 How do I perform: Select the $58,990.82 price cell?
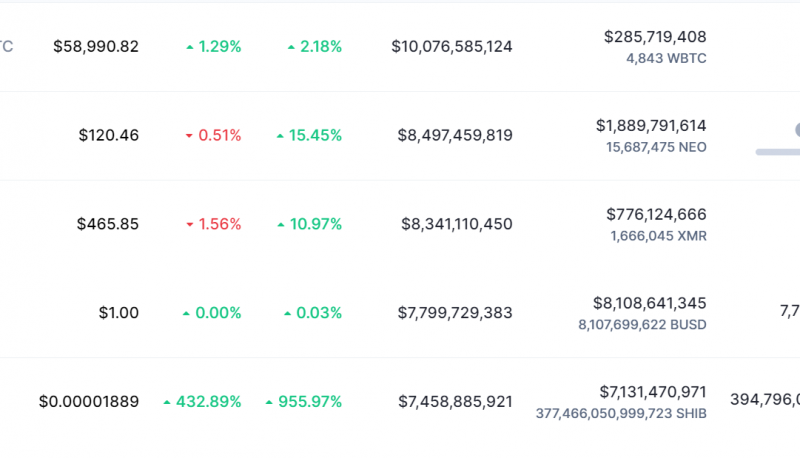[x=96, y=47]
